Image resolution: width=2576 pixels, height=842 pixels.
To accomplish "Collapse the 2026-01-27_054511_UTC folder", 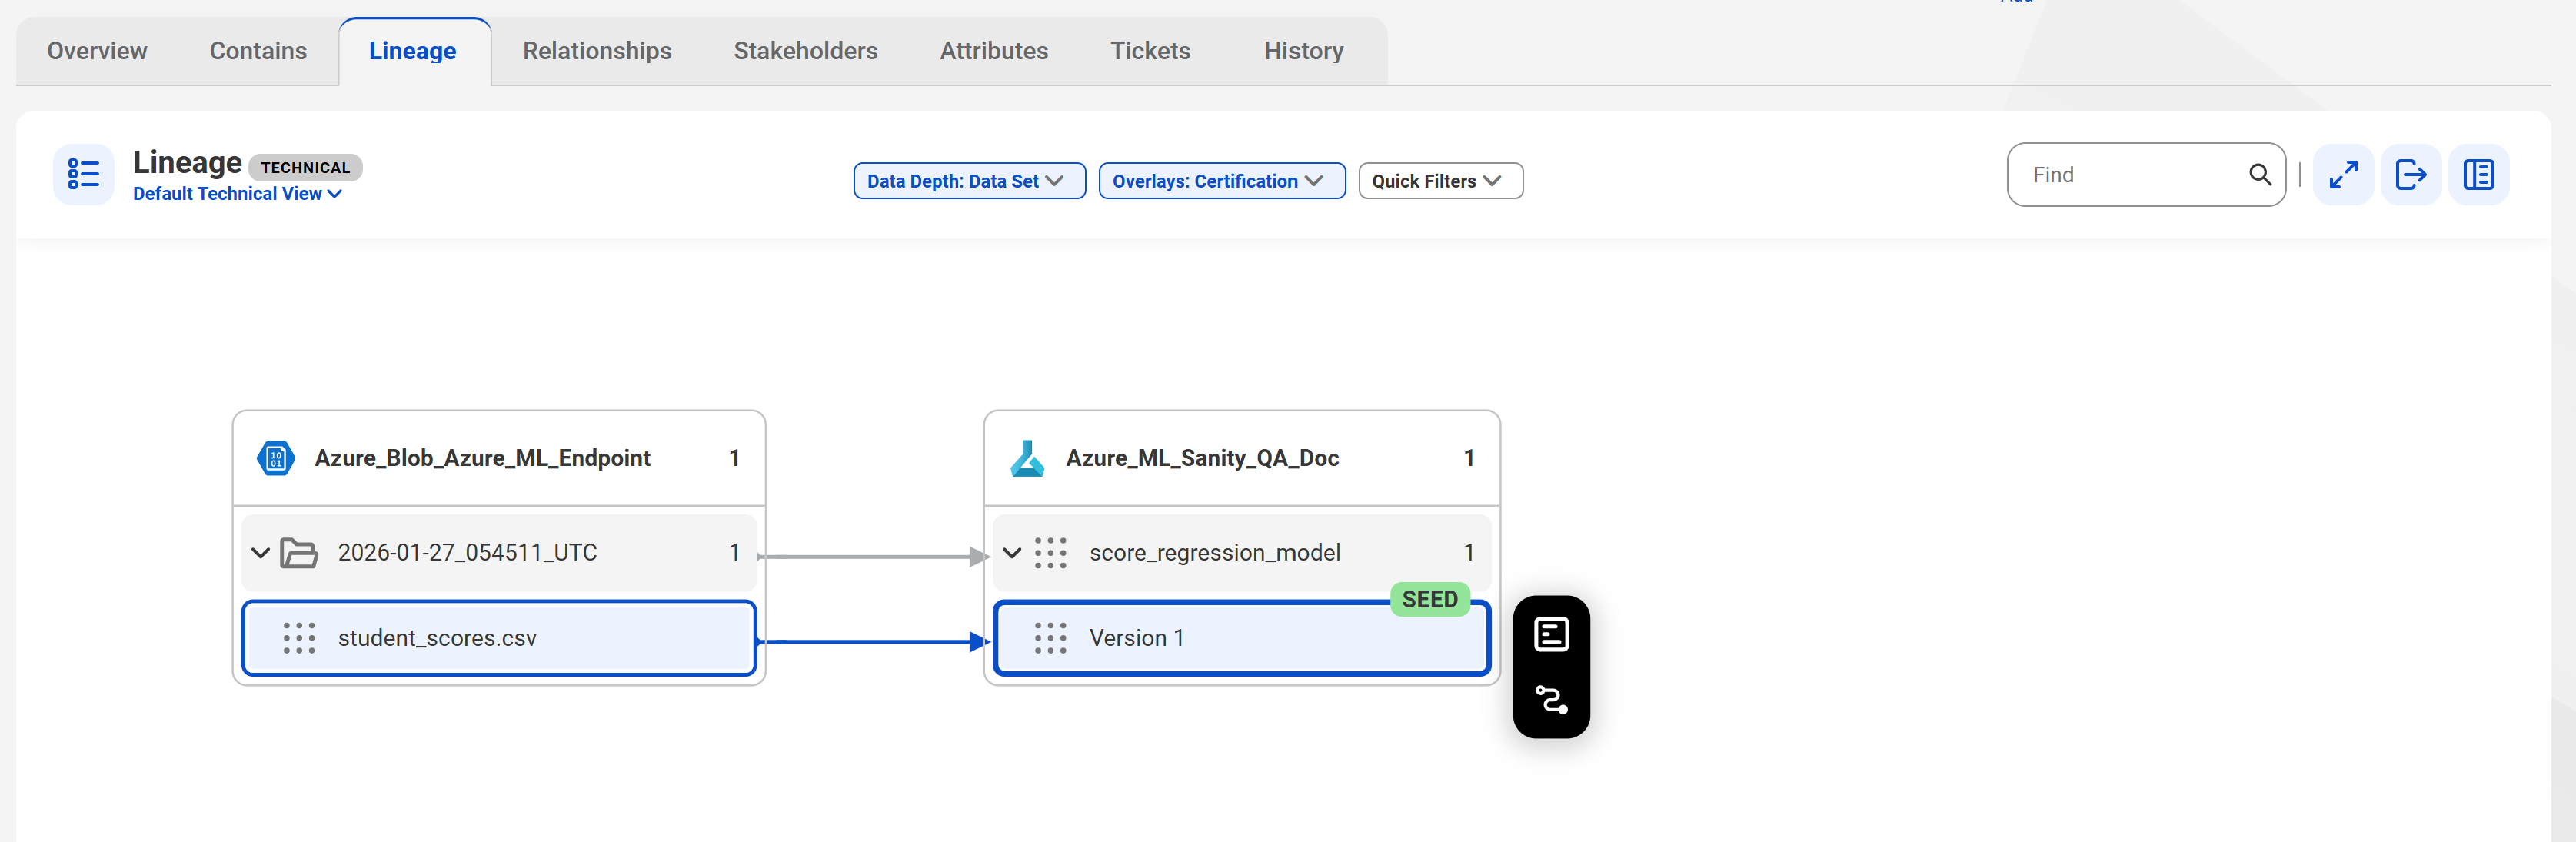I will (x=261, y=553).
